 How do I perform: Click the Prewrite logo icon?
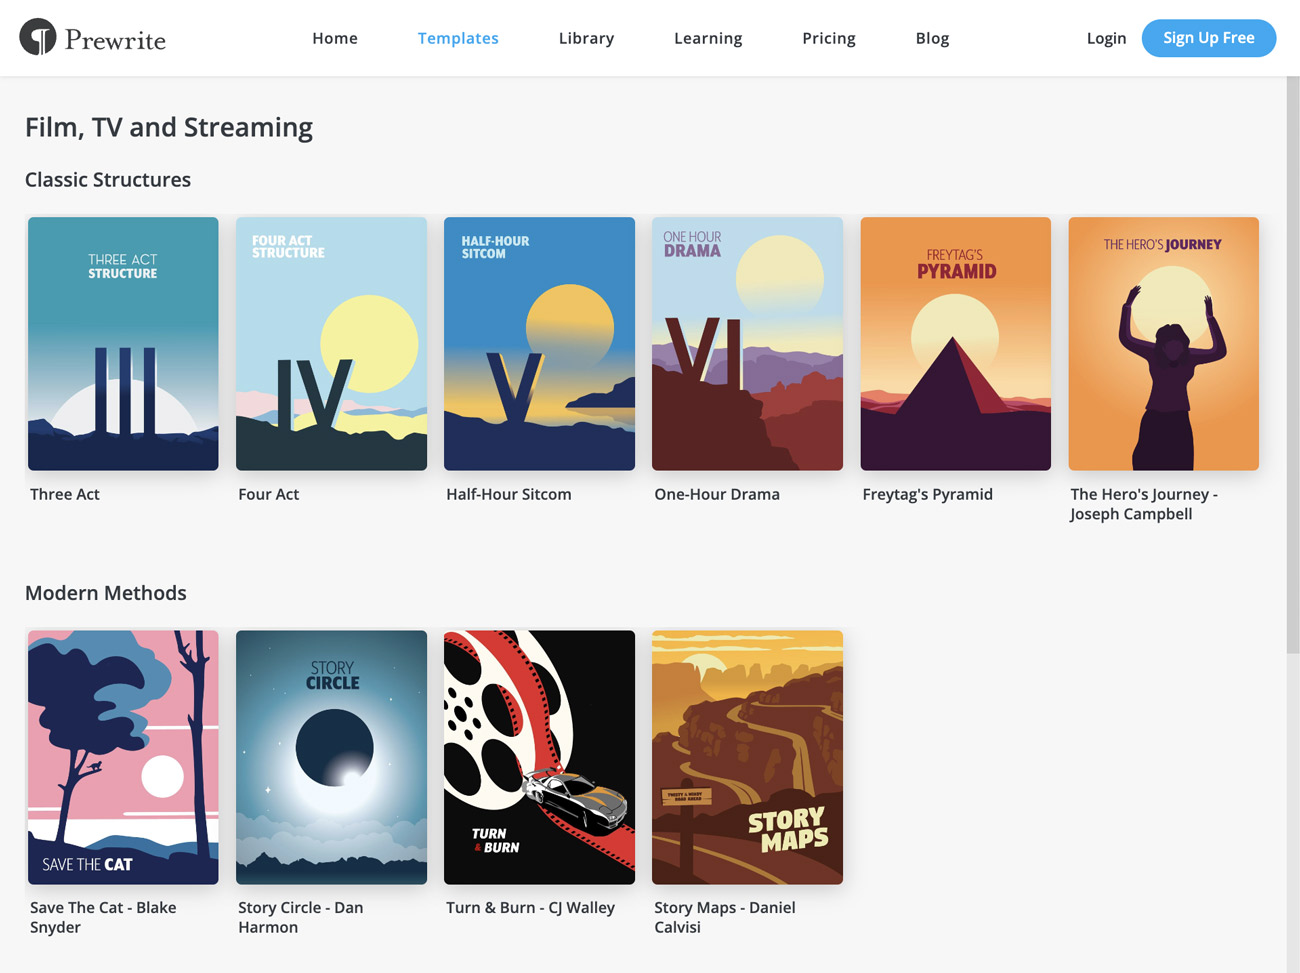click(x=38, y=38)
